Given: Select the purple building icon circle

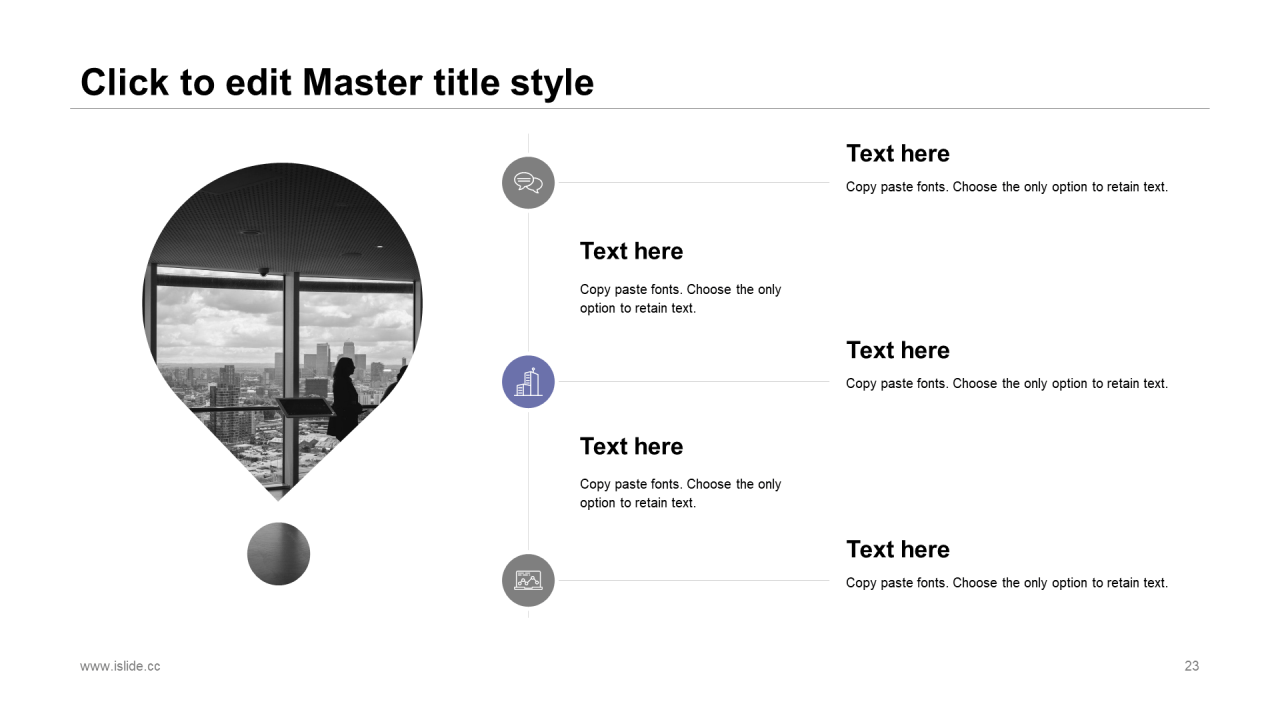Looking at the screenshot, I should tap(528, 382).
